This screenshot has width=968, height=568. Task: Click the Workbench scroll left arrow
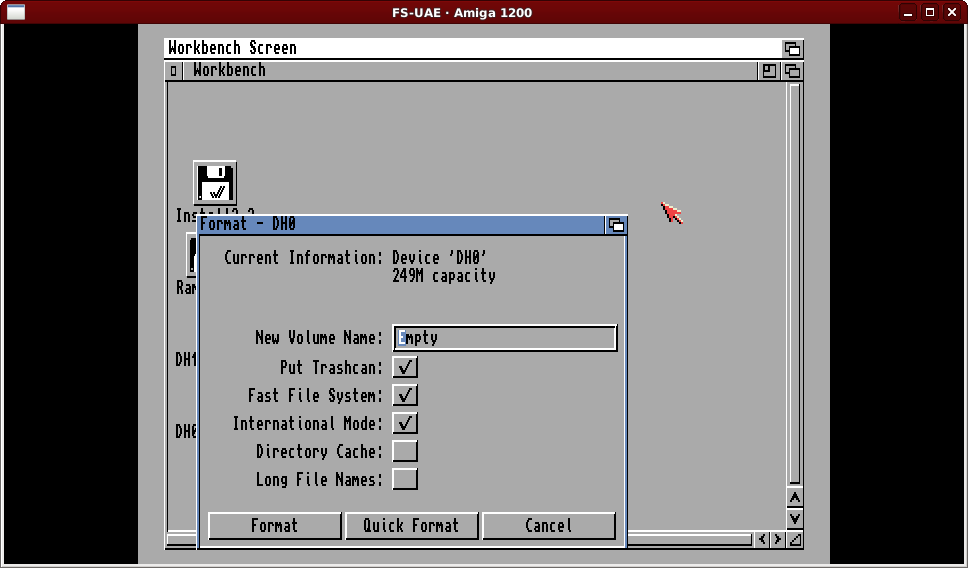[762, 540]
